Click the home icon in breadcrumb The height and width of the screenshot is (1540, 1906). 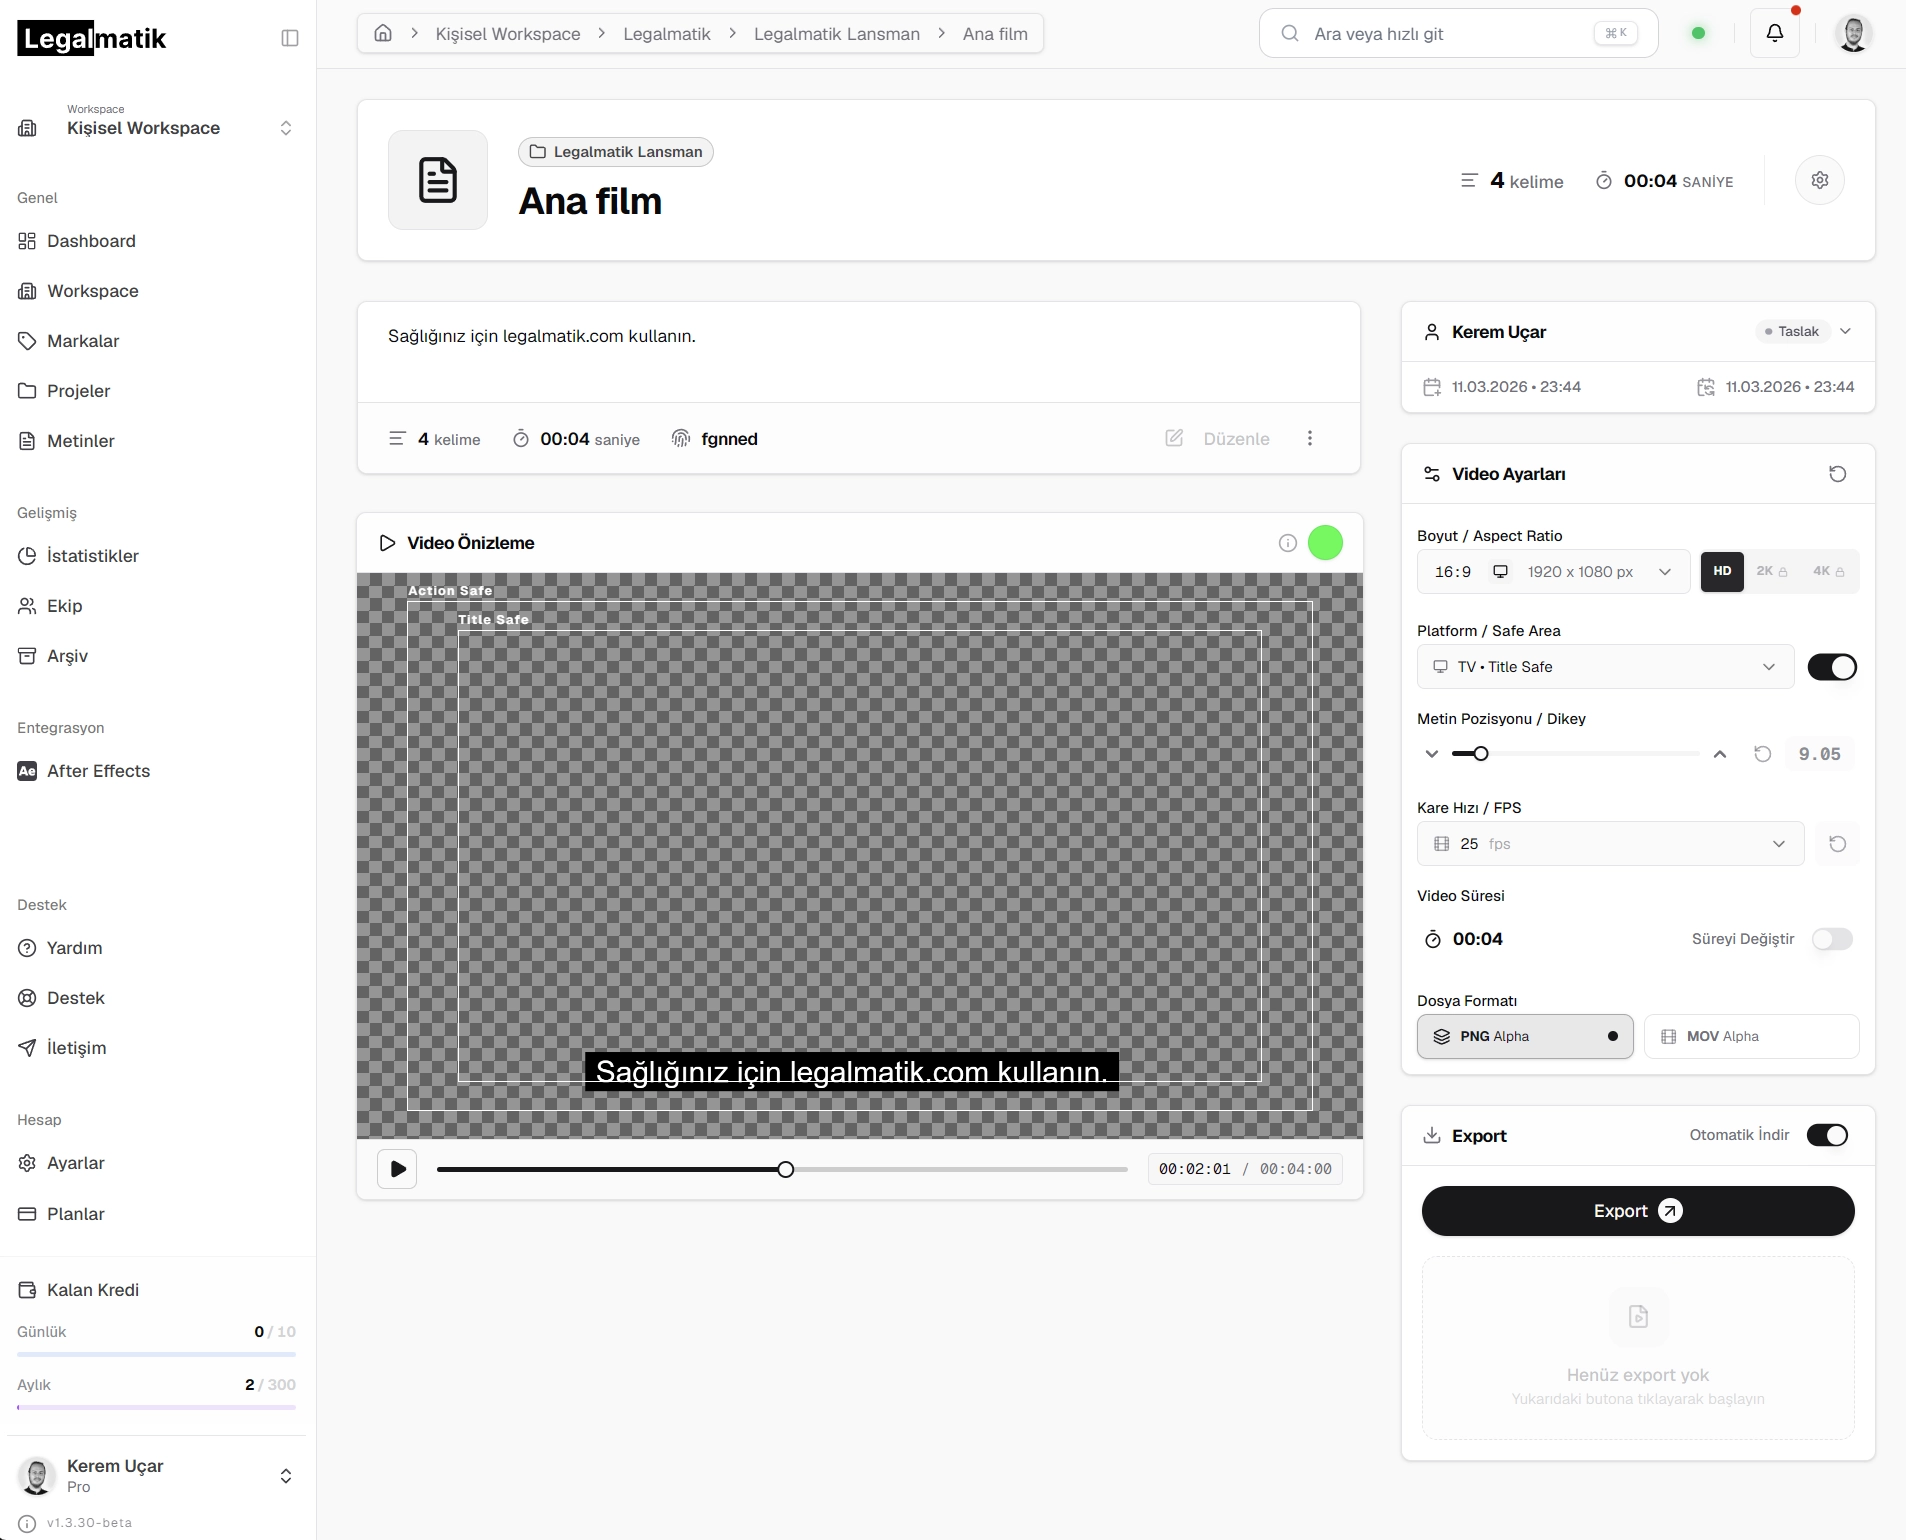(x=383, y=33)
